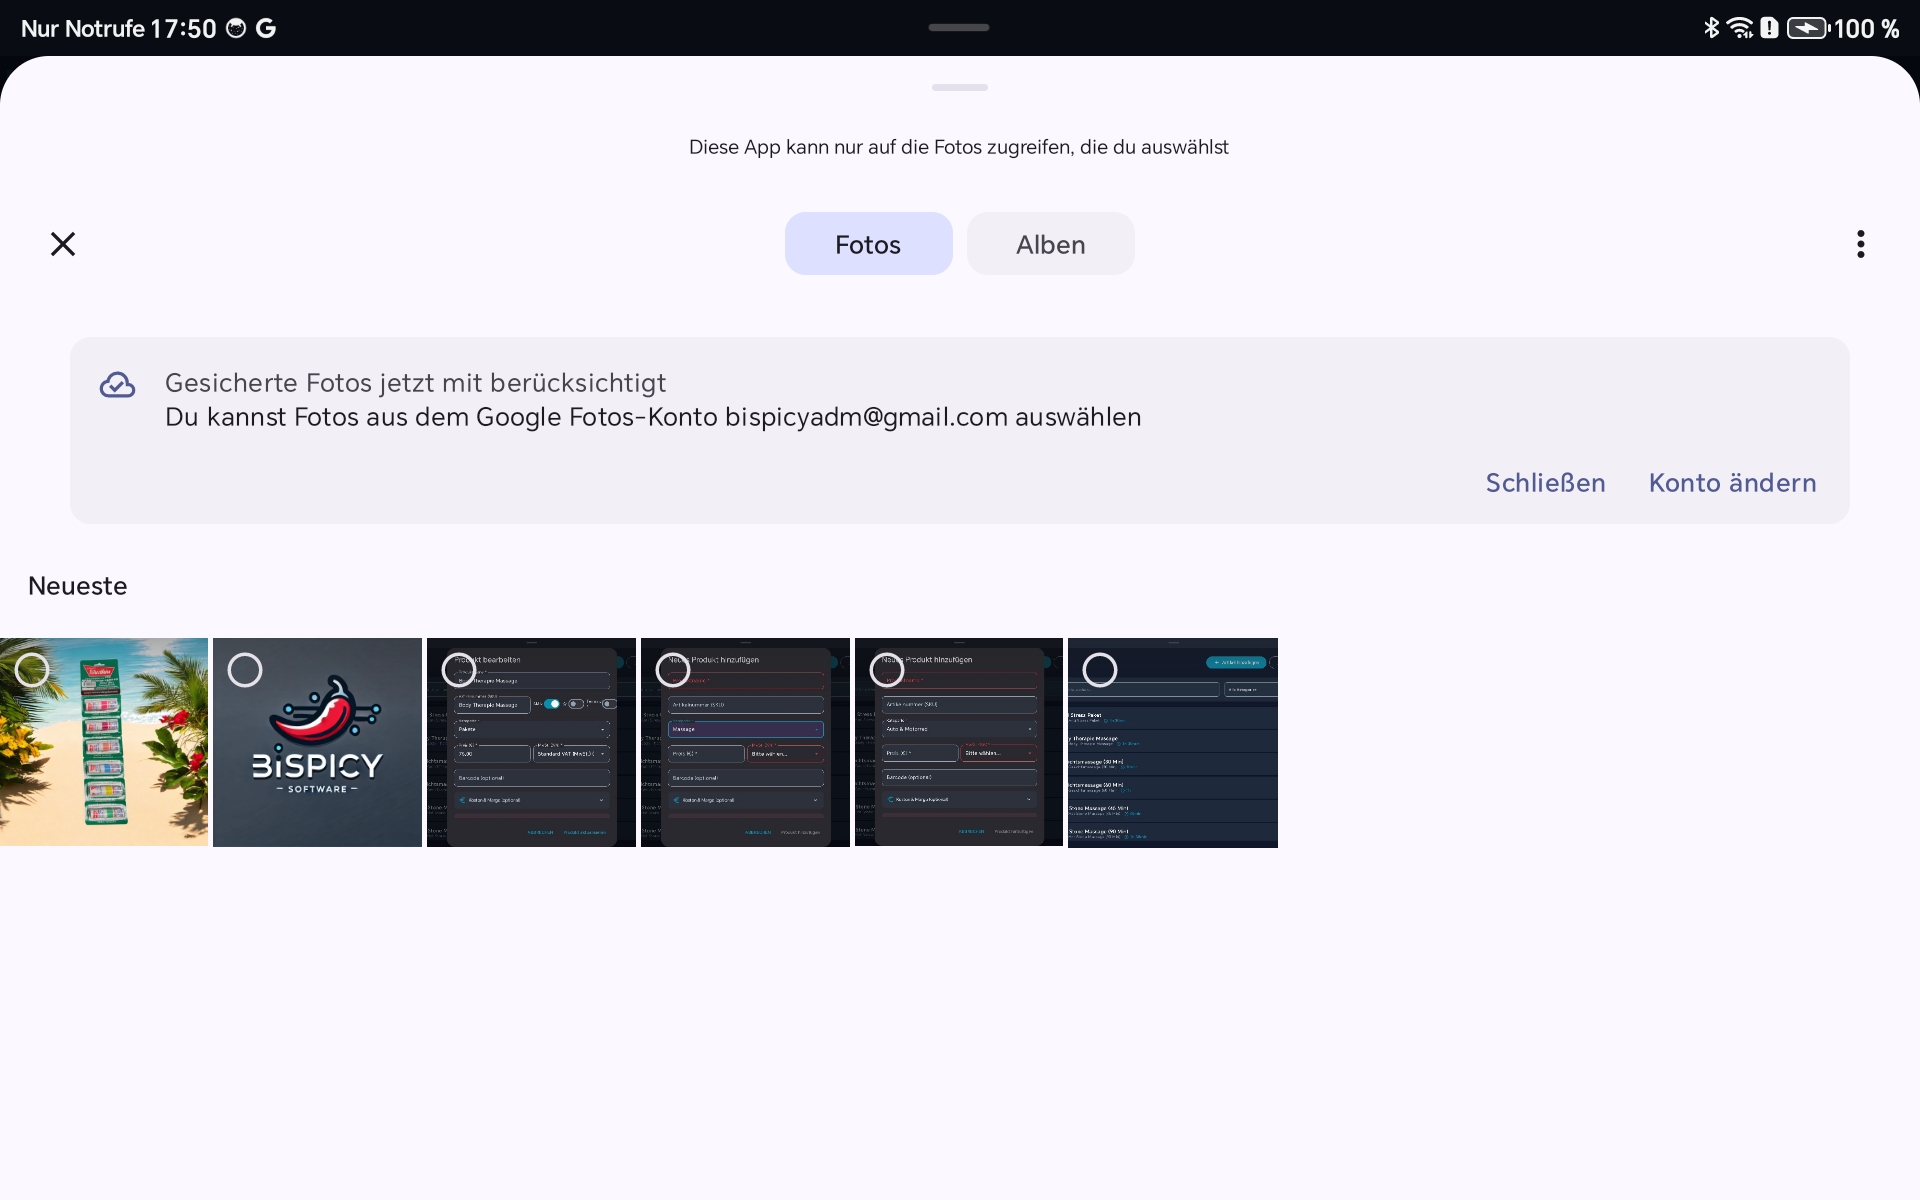The height and width of the screenshot is (1200, 1920).
Task: Tick circle on second Produkt hinzufügen screenshot
Action: click(x=887, y=670)
